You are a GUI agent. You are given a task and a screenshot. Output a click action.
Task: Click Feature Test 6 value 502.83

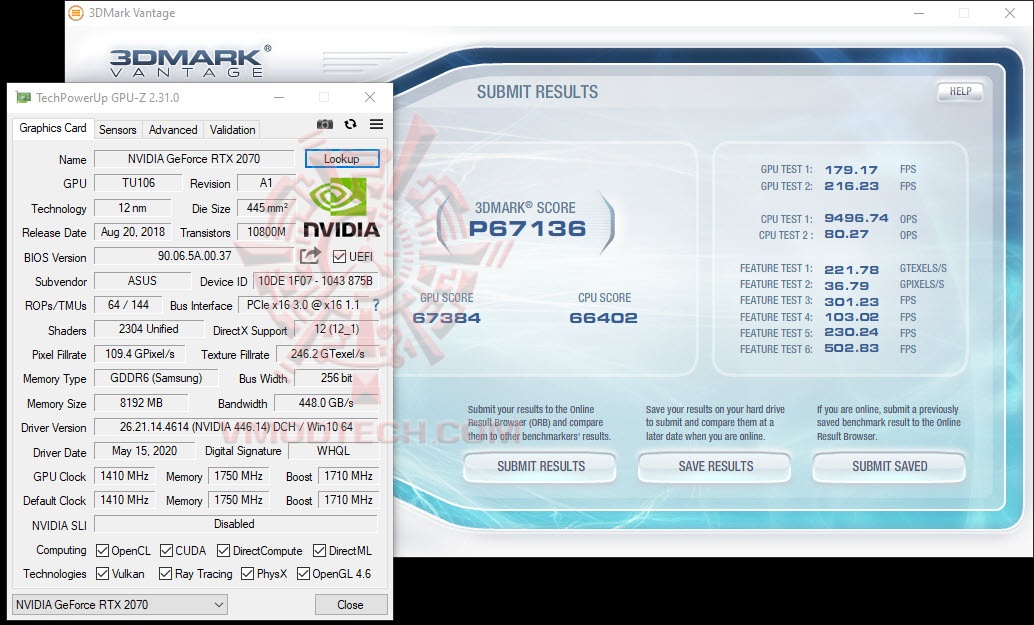click(x=851, y=349)
